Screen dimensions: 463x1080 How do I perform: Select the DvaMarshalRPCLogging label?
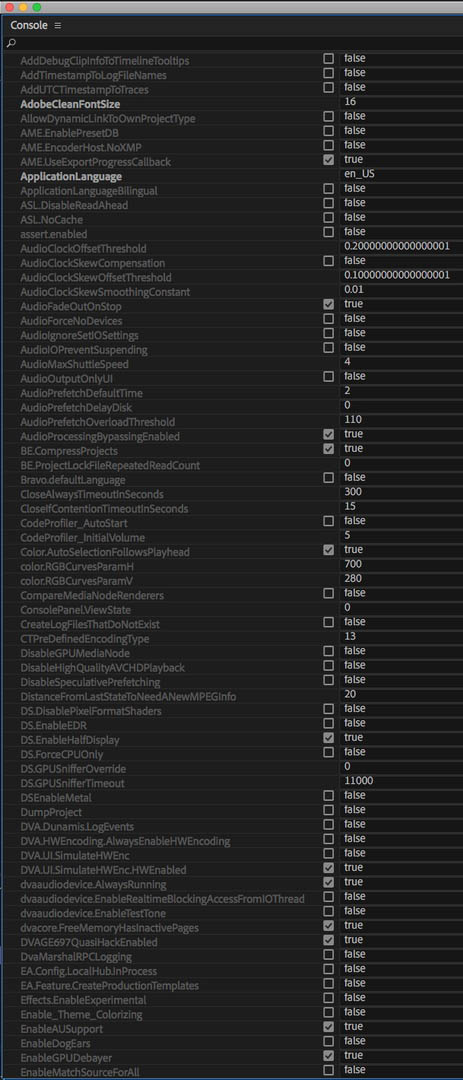(x=76, y=957)
